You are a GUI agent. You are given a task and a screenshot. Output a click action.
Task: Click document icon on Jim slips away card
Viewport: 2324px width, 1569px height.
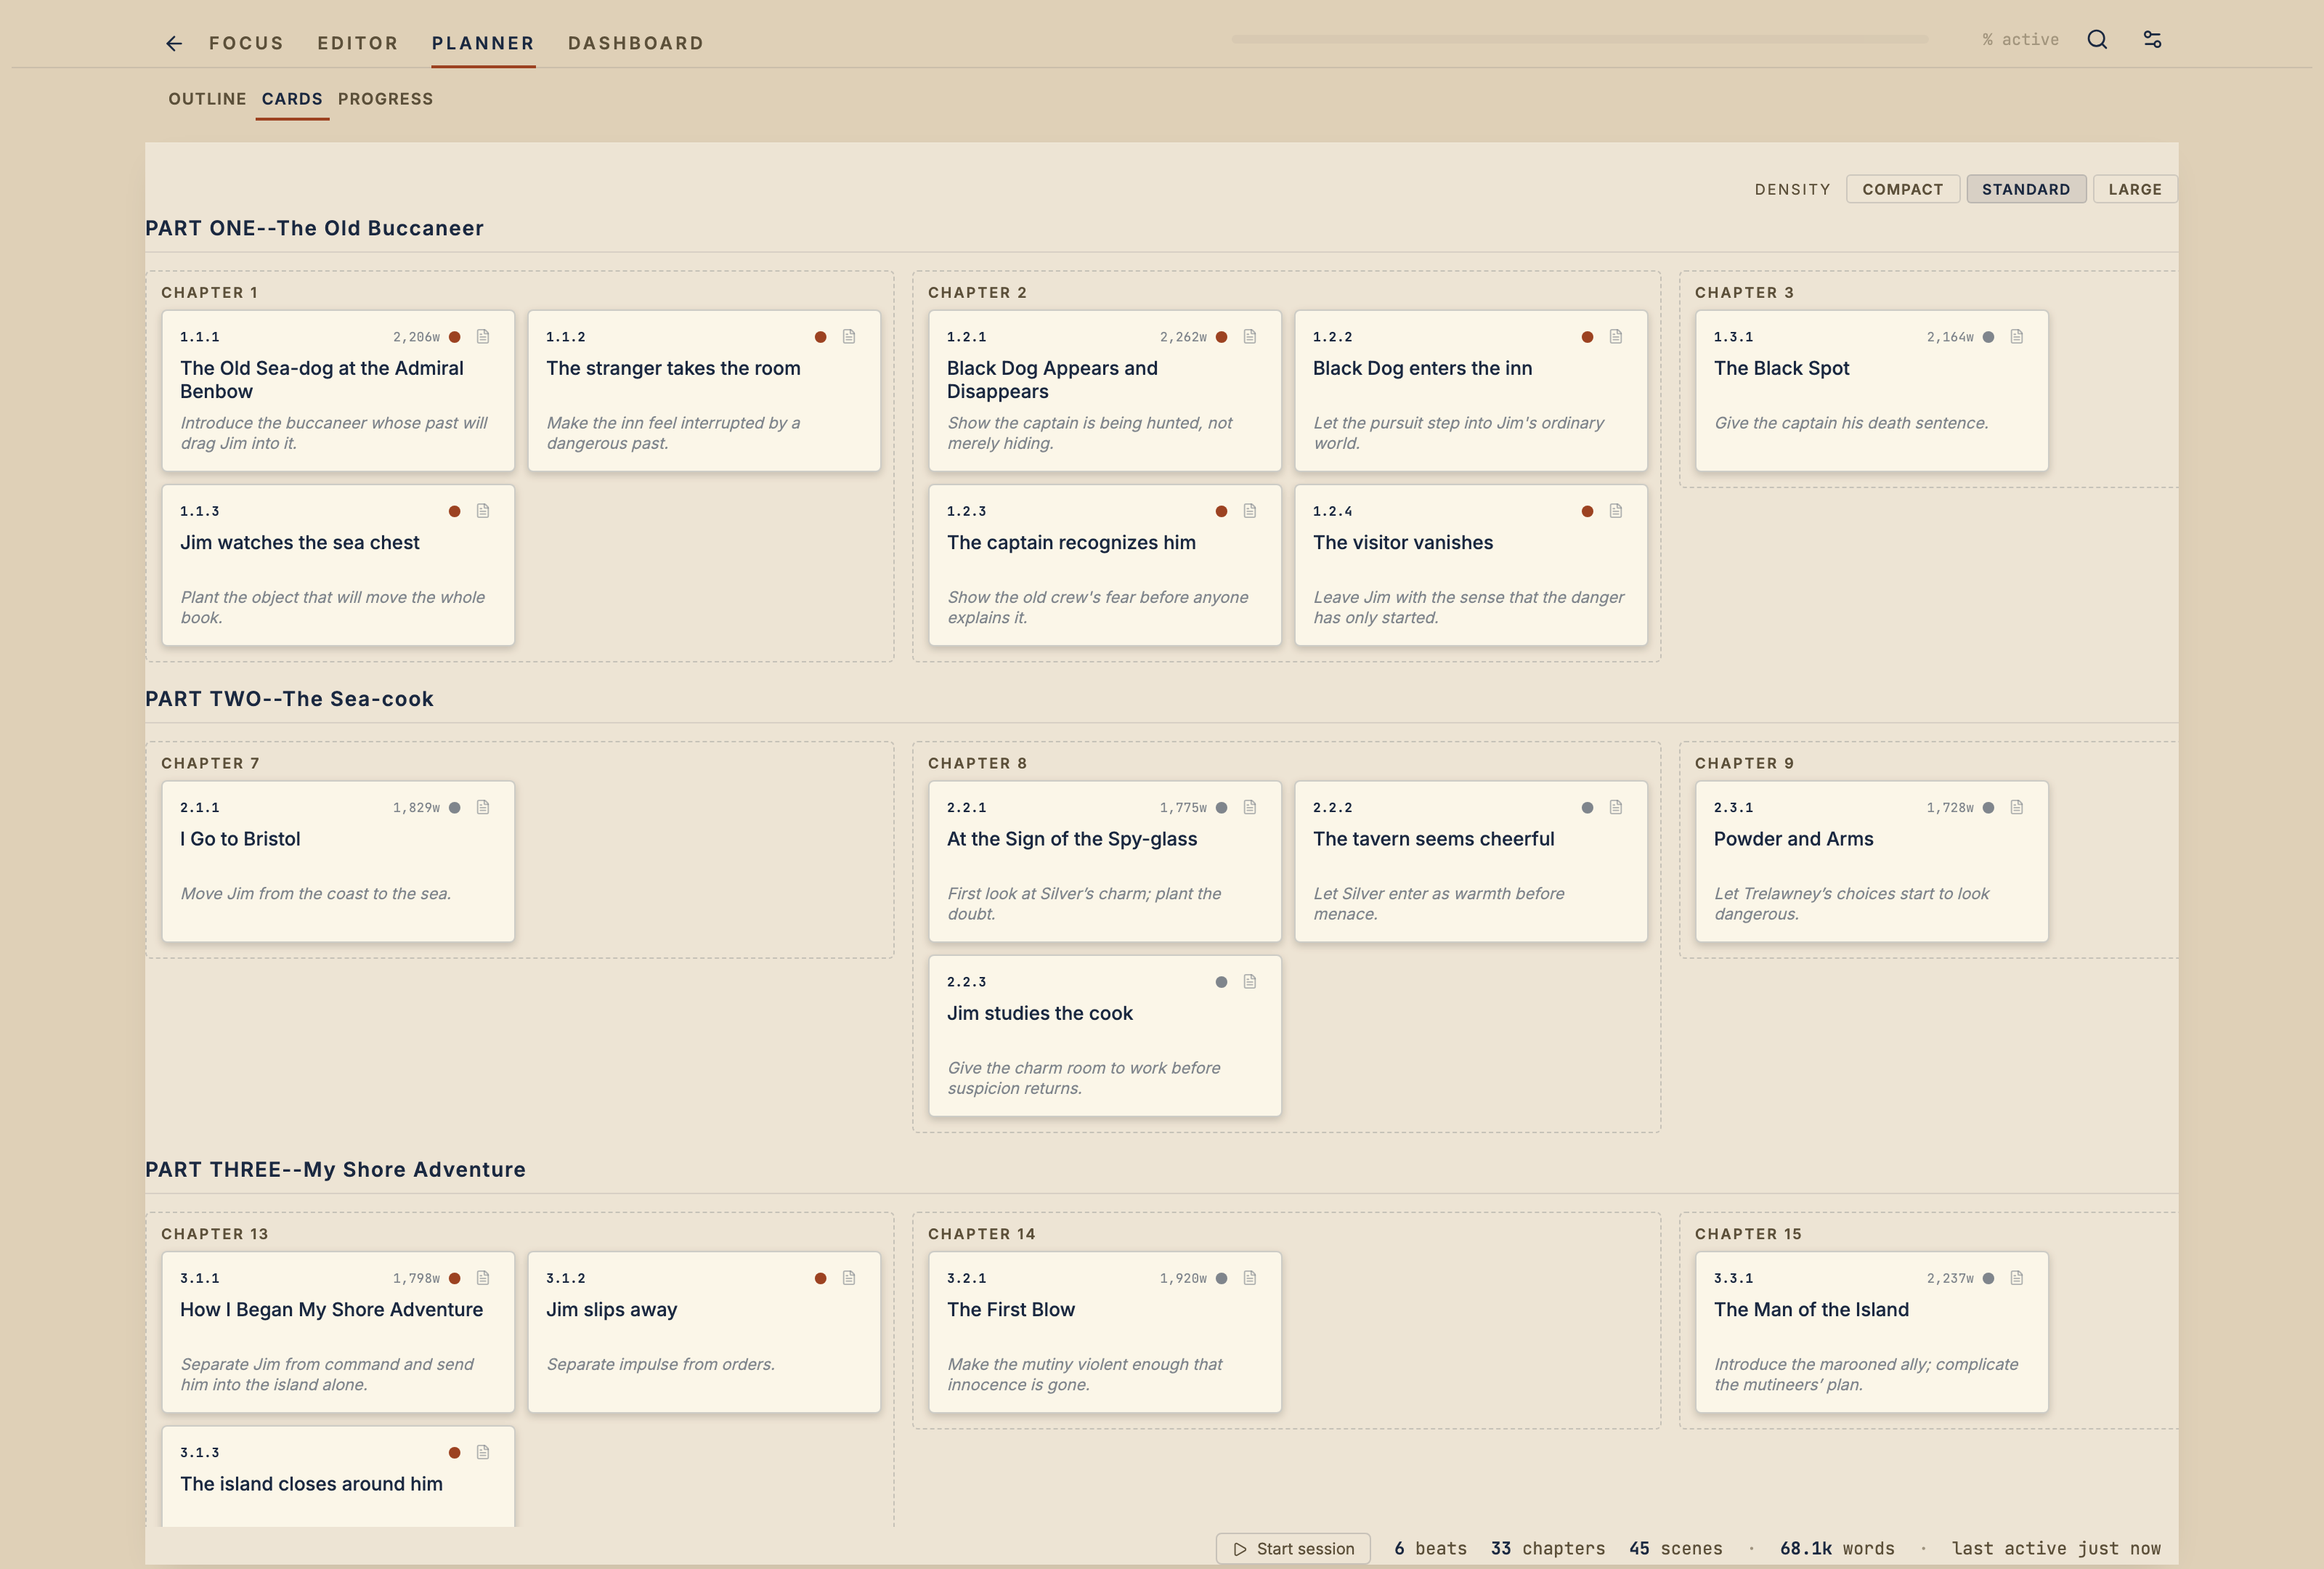pos(849,1278)
